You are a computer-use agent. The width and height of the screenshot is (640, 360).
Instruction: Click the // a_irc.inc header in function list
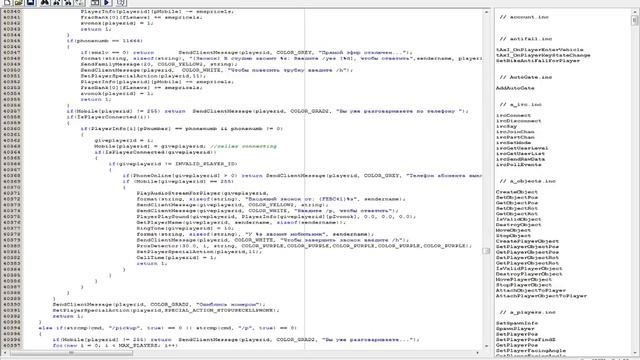pyautogui.click(x=520, y=104)
